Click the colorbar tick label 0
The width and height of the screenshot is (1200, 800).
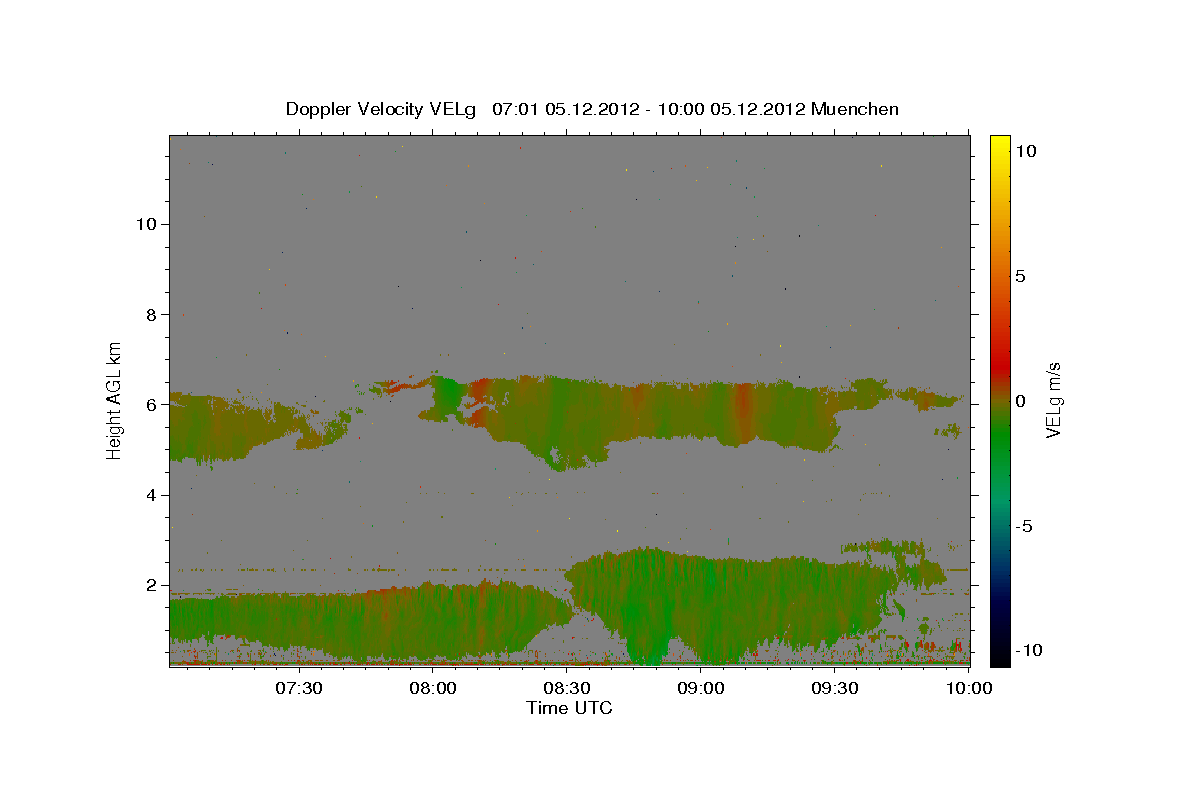click(1020, 401)
